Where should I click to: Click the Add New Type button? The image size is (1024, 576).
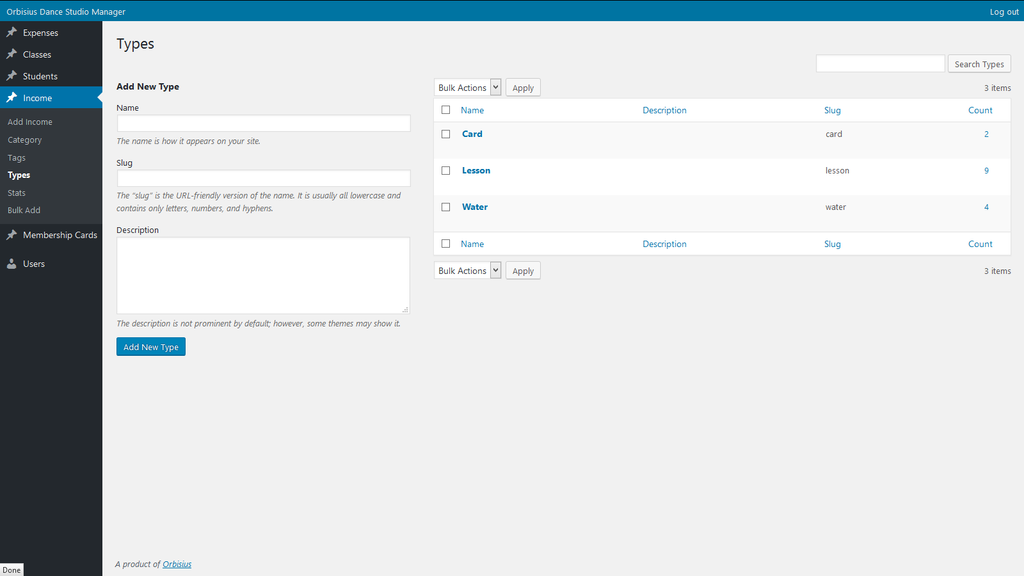click(151, 347)
